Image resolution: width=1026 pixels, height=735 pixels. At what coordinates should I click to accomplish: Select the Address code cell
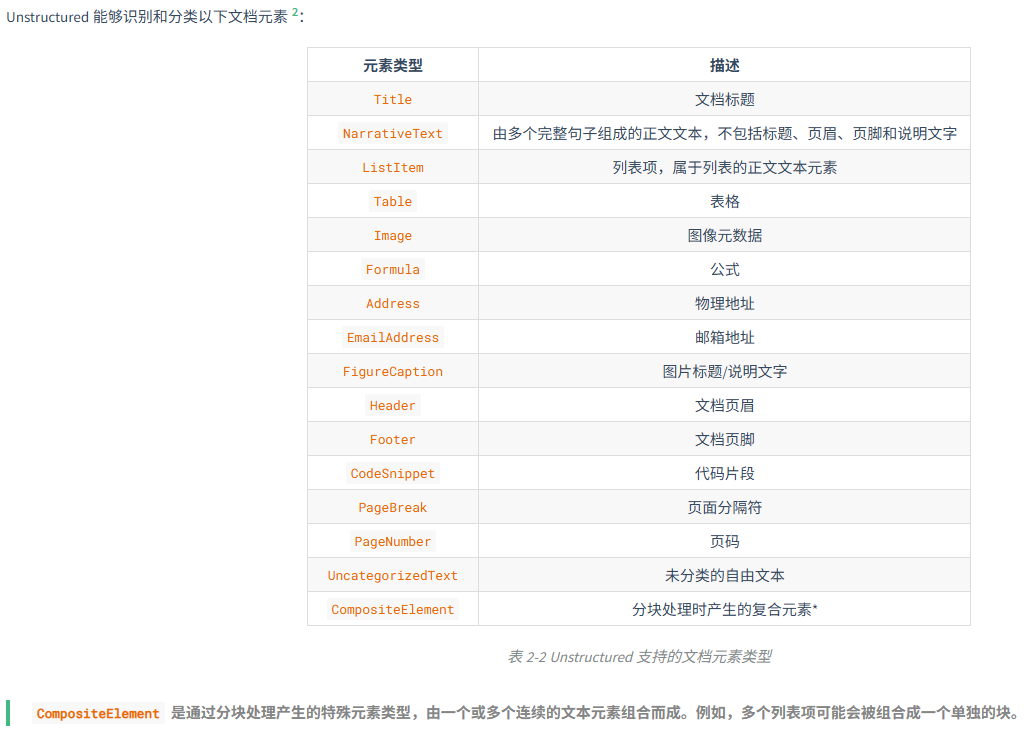tap(393, 304)
